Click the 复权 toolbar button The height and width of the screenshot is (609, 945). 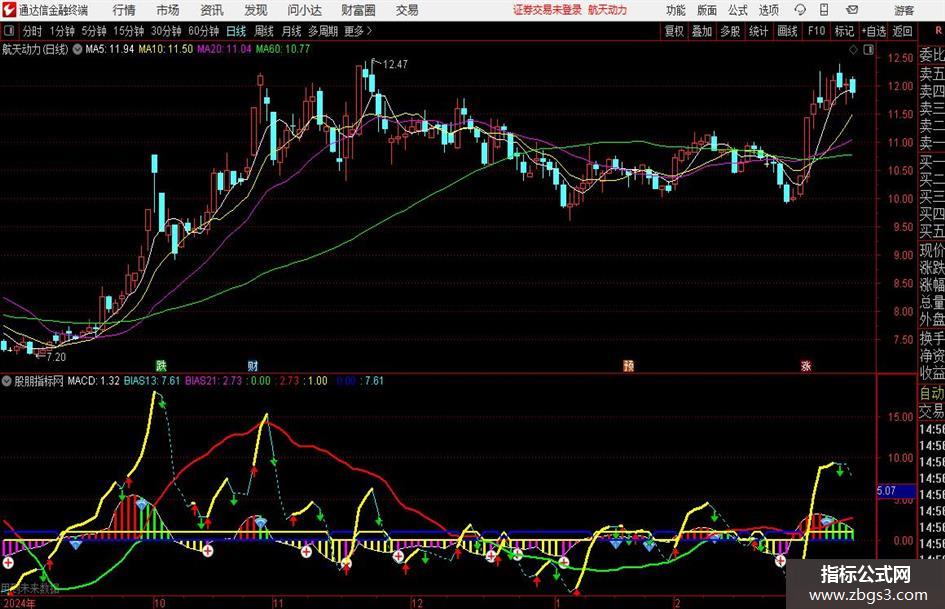(x=674, y=31)
